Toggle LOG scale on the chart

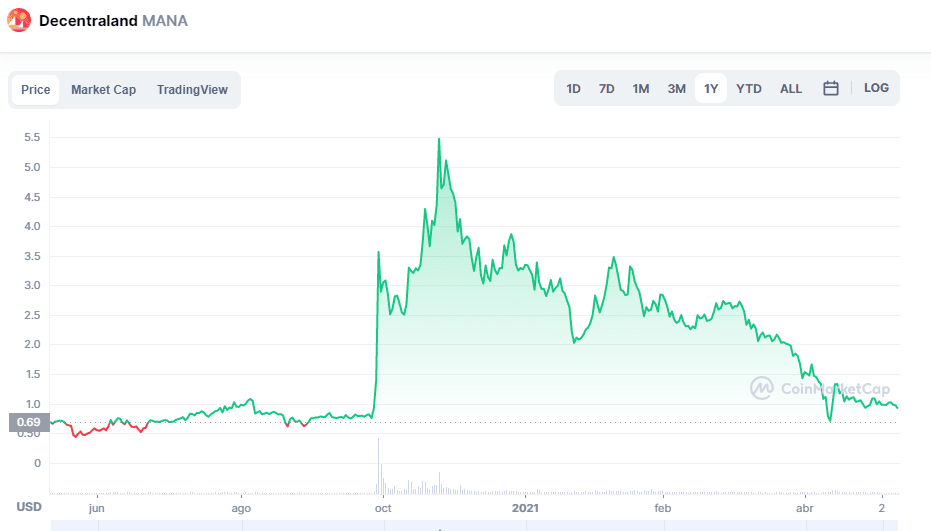(x=876, y=88)
